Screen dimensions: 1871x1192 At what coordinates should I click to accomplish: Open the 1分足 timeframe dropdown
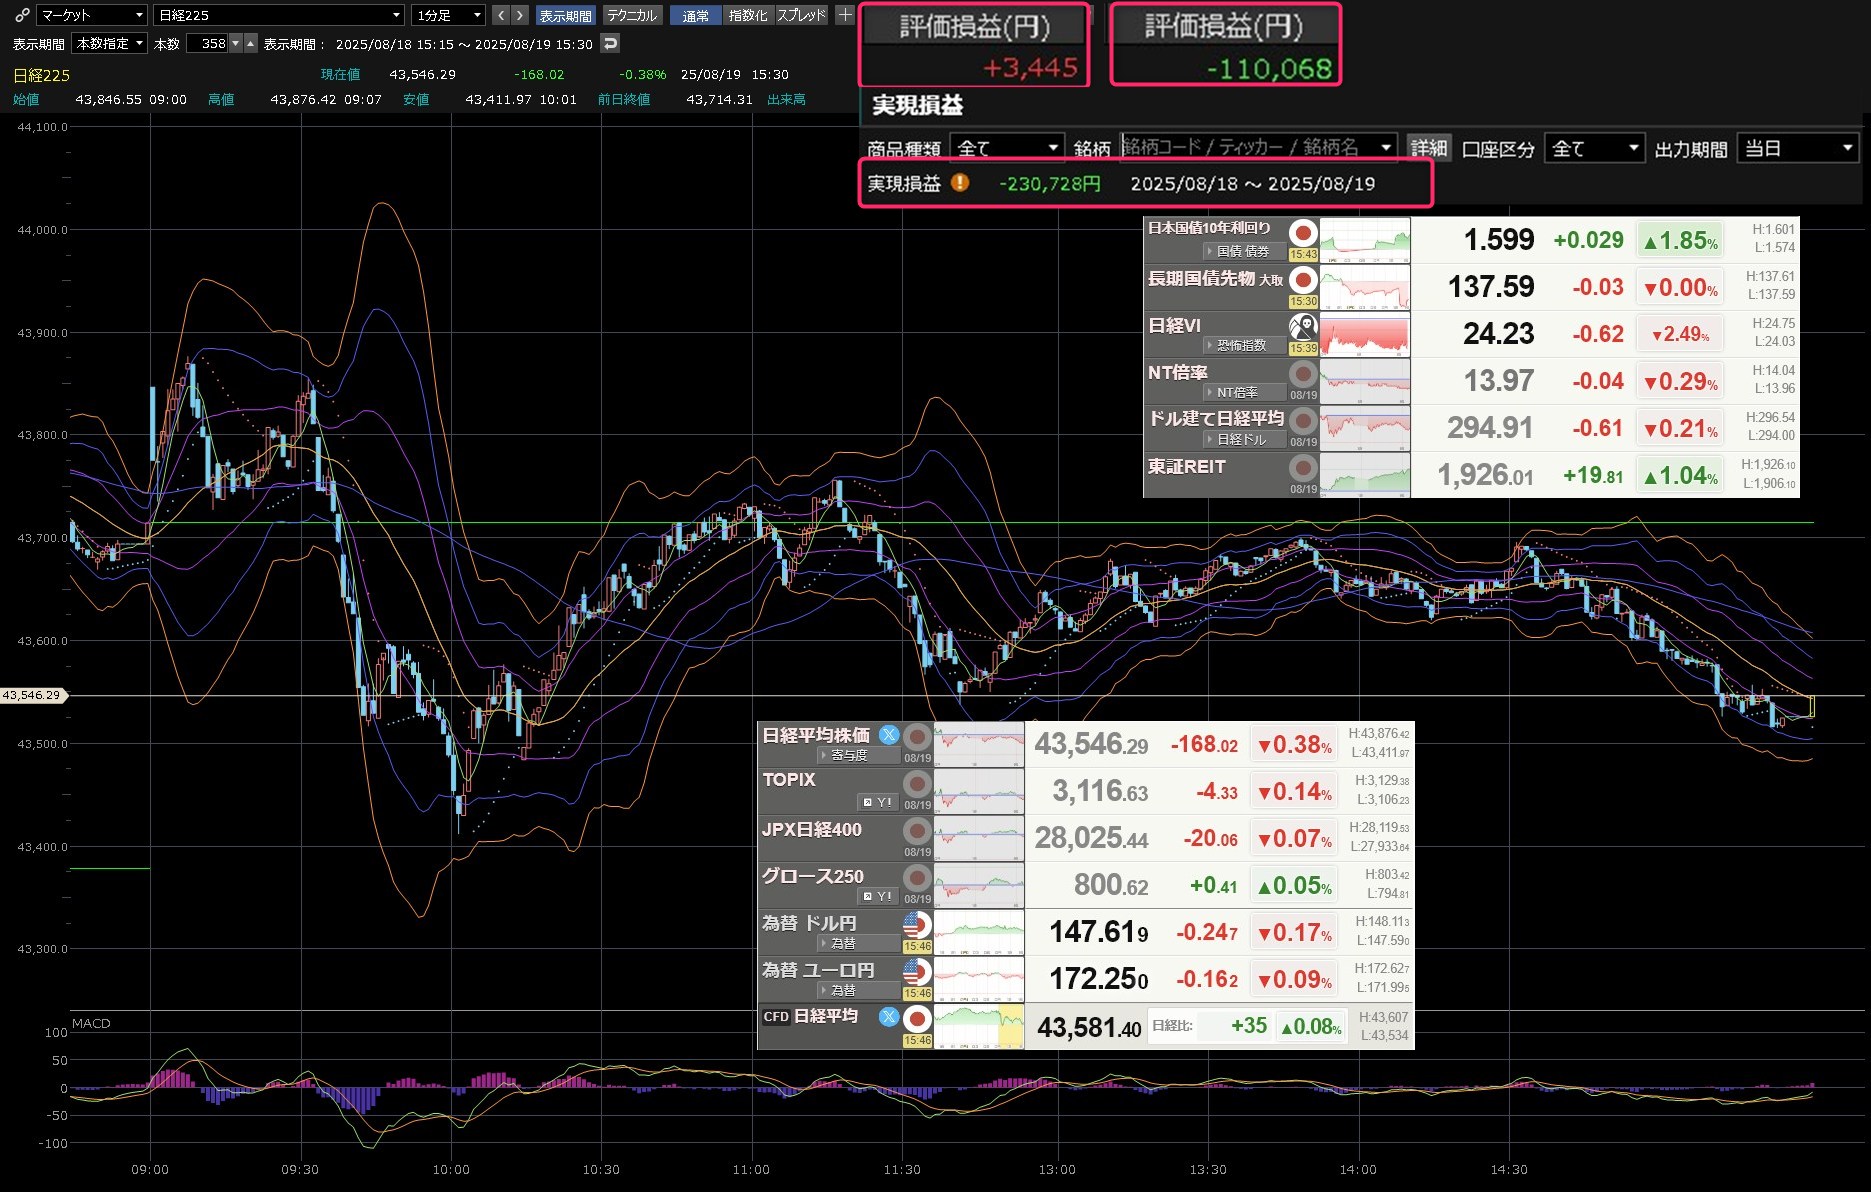pyautogui.click(x=448, y=15)
